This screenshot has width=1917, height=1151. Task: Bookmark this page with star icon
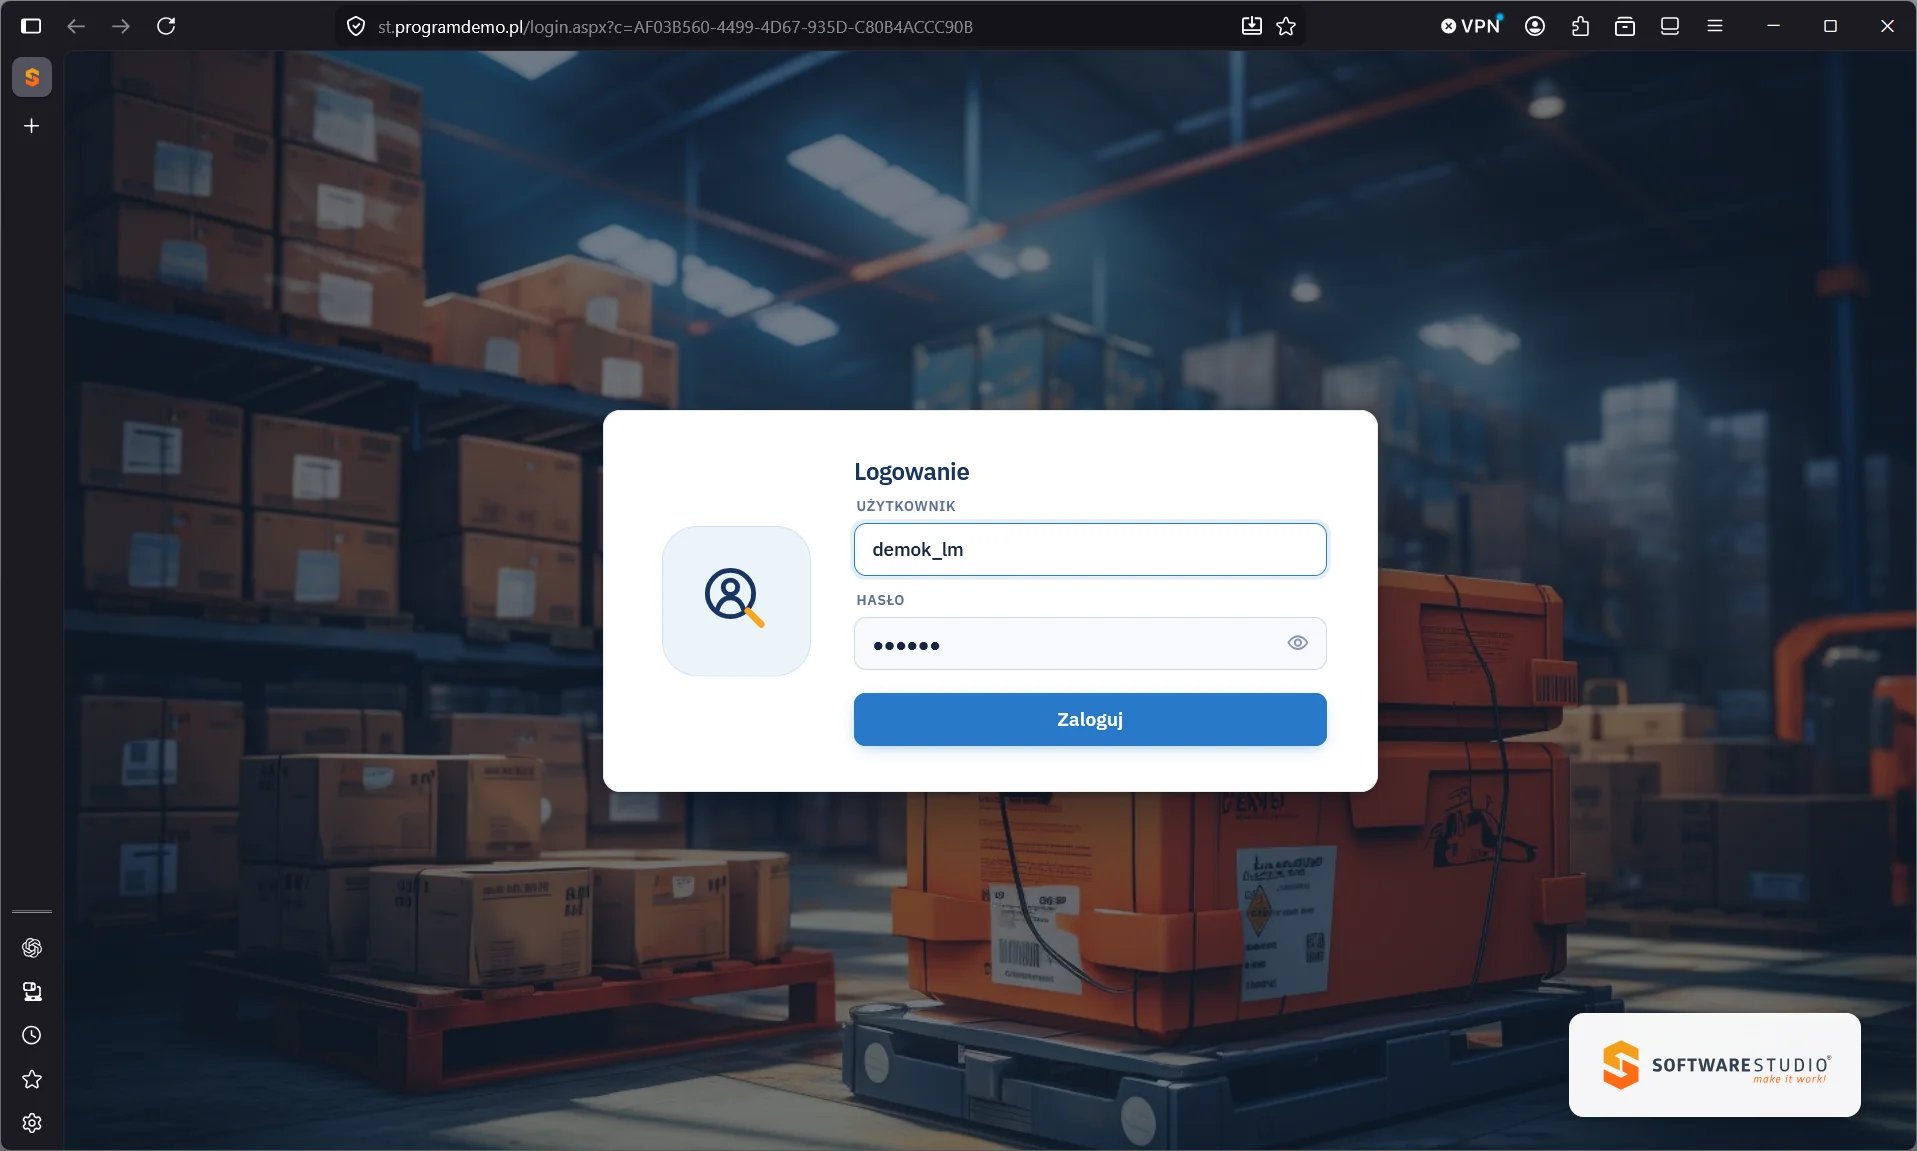(x=1286, y=26)
